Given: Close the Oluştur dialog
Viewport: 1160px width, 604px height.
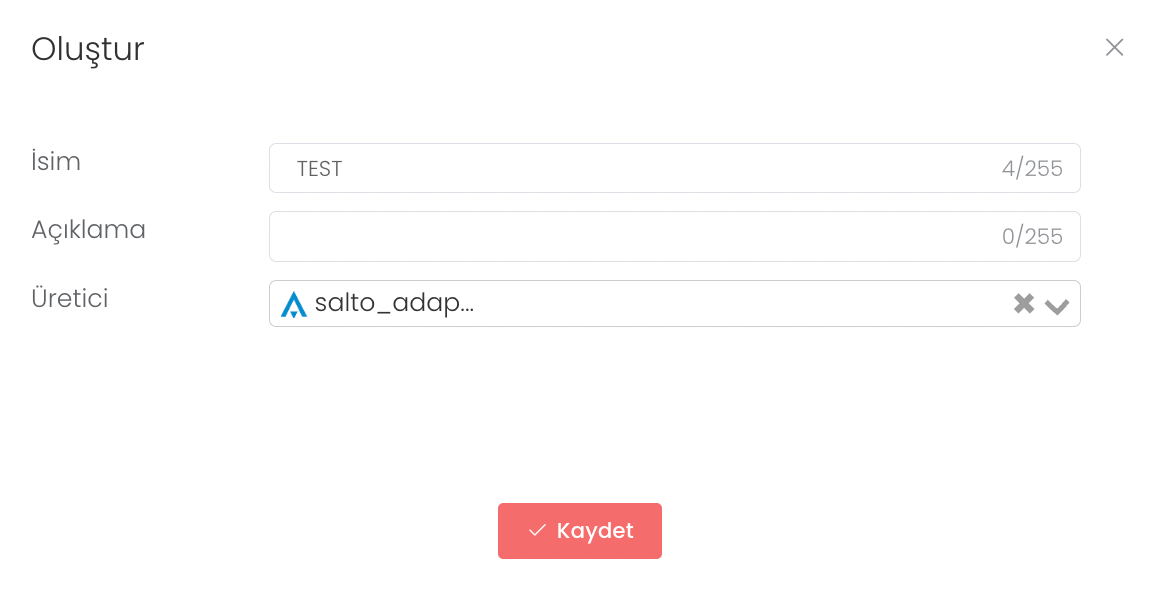Looking at the screenshot, I should [x=1114, y=47].
